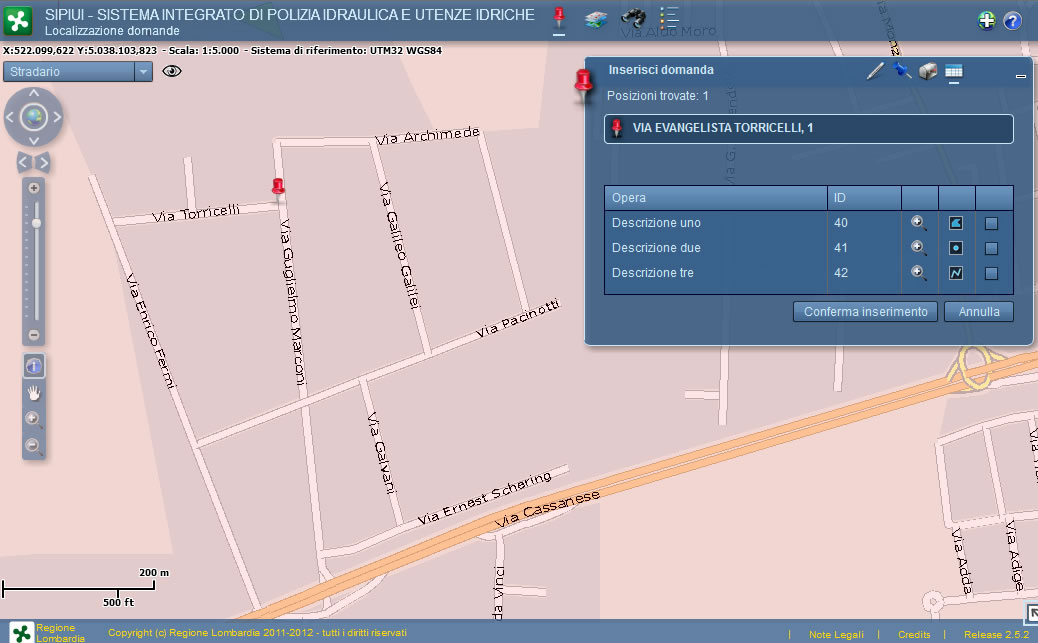Pan map up with navigation arrow

point(34,93)
